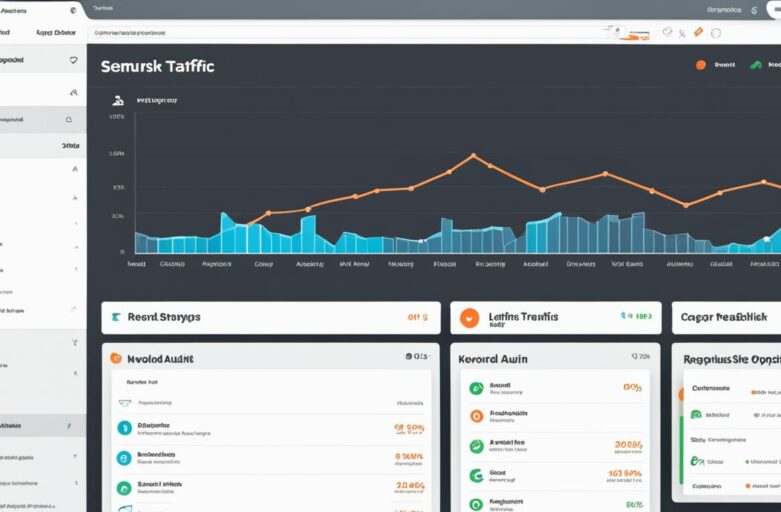Expand the sidebar item caret below the 3-letter label
Screen dimensions: 781x512
click(x=75, y=169)
